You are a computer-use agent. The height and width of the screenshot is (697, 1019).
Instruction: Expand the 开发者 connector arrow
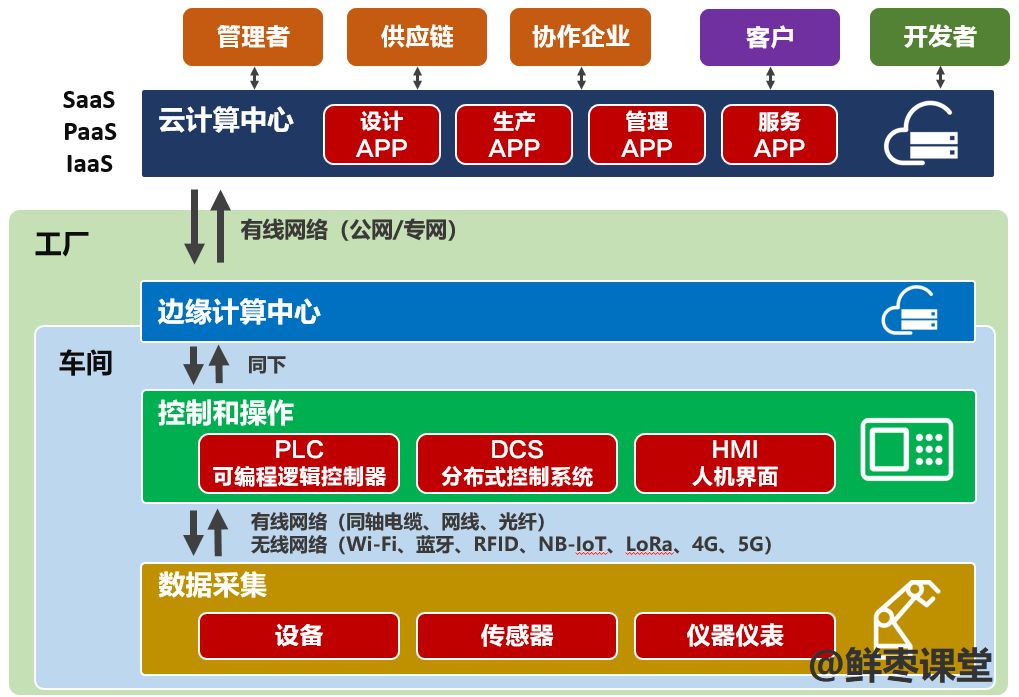[x=936, y=78]
